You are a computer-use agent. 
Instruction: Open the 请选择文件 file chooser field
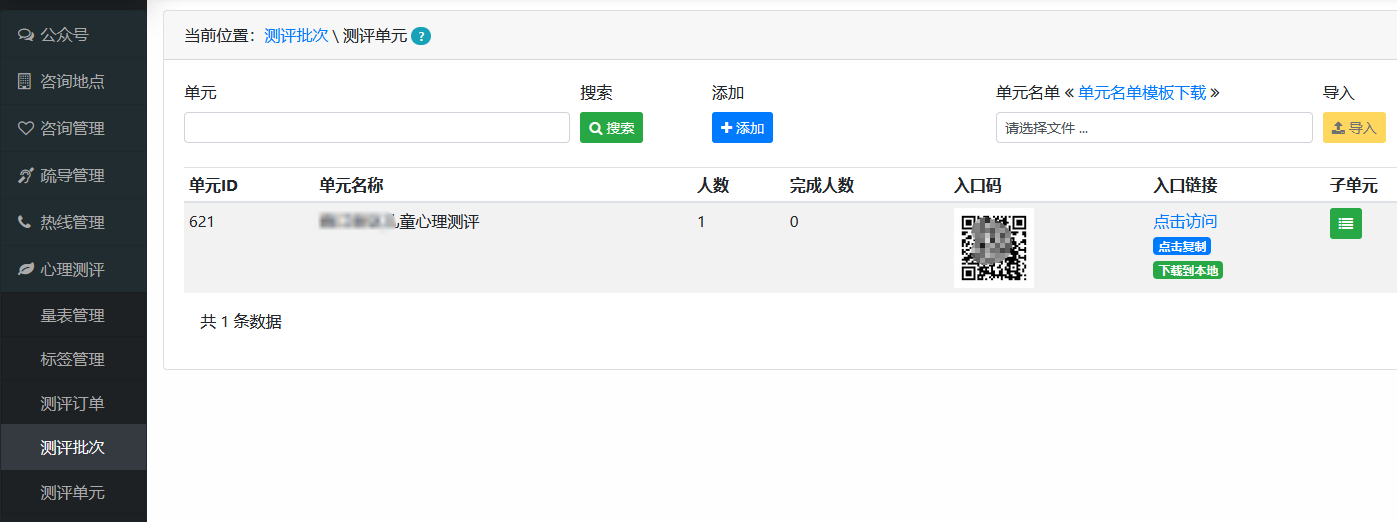[x=1154, y=128]
